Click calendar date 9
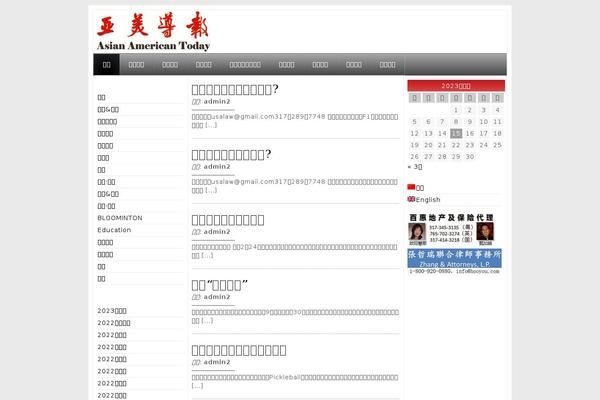 point(470,122)
